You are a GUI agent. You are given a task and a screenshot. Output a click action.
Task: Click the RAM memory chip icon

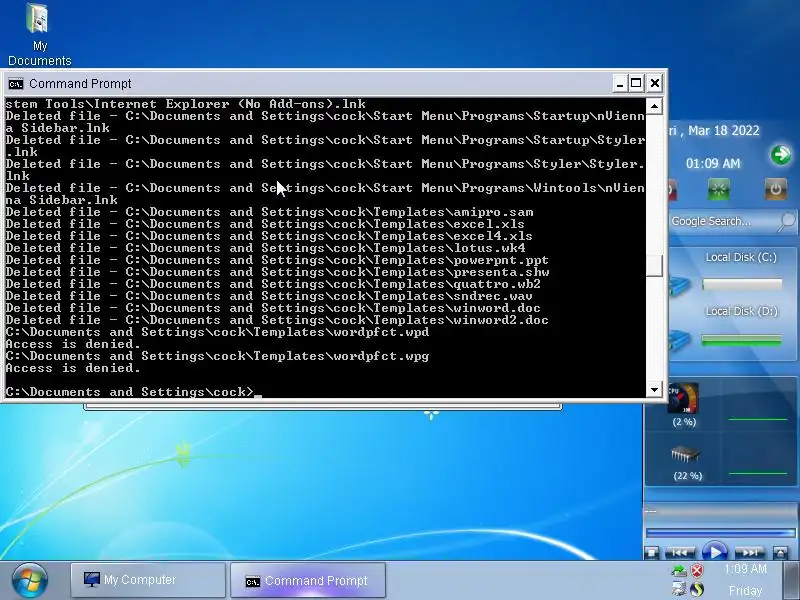684,454
